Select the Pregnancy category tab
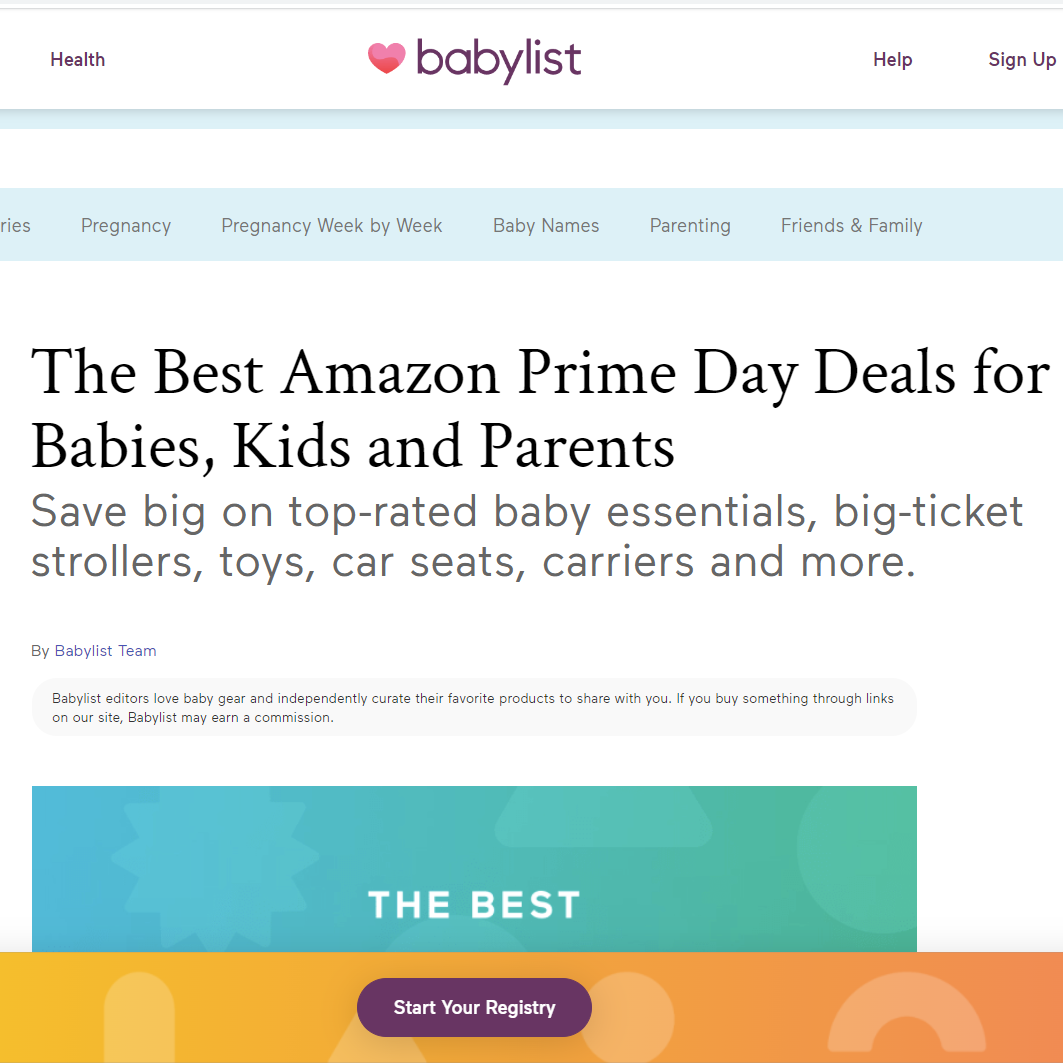This screenshot has height=1063, width=1063. tap(126, 226)
